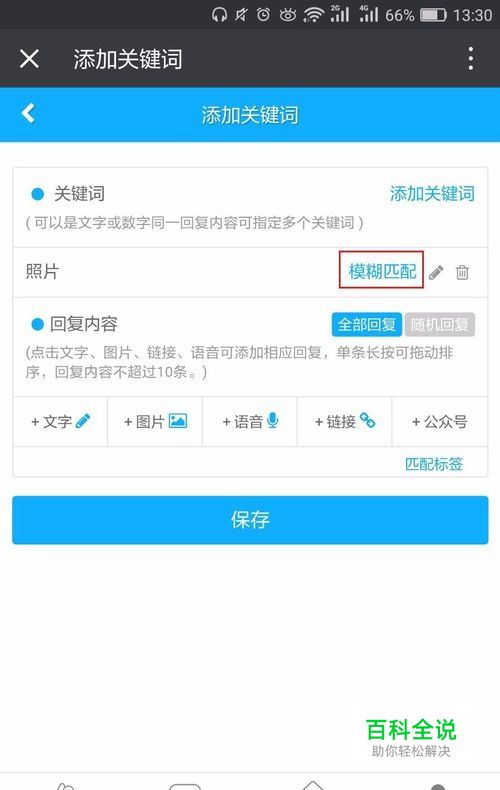
Task: Tap the Wi-Fi icon in status bar
Action: 313,15
